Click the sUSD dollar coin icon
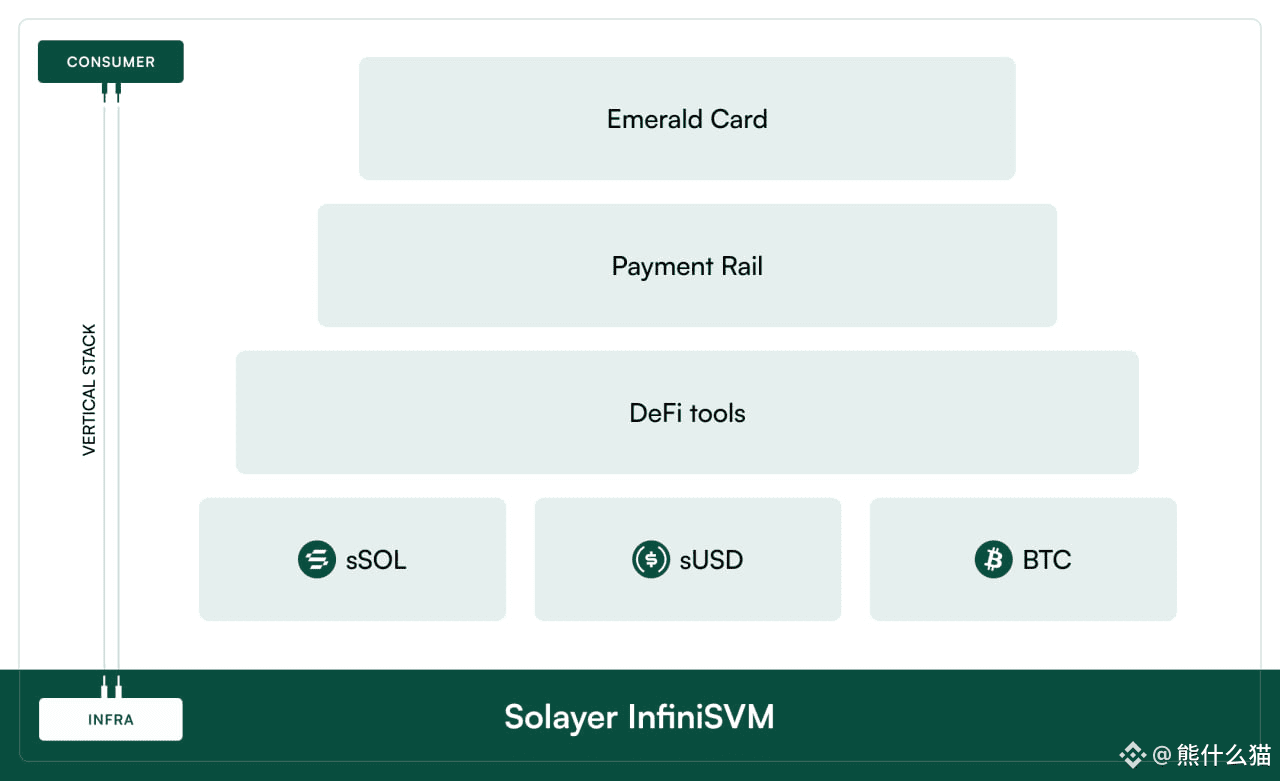1280x781 pixels. coord(651,559)
